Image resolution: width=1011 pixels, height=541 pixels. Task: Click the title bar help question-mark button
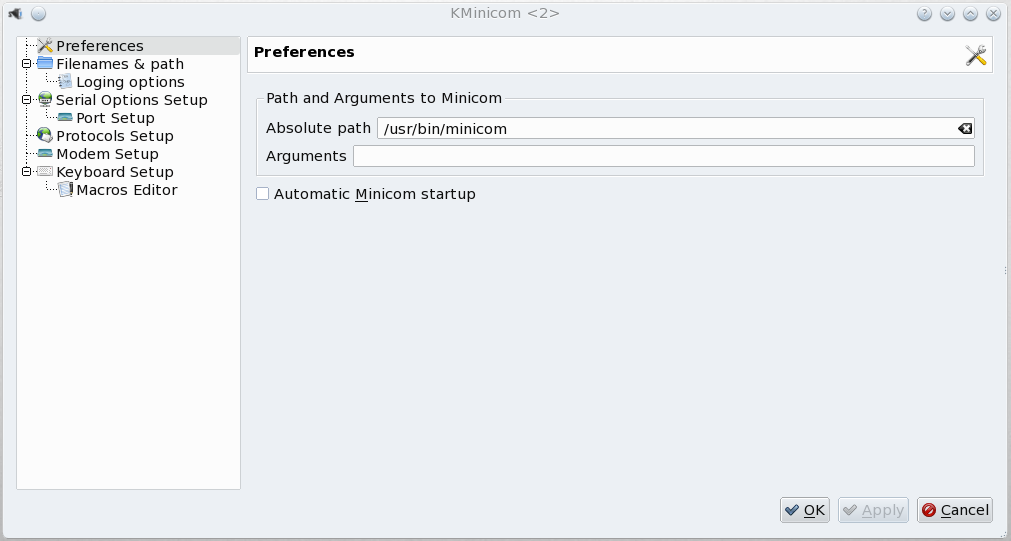[924, 14]
